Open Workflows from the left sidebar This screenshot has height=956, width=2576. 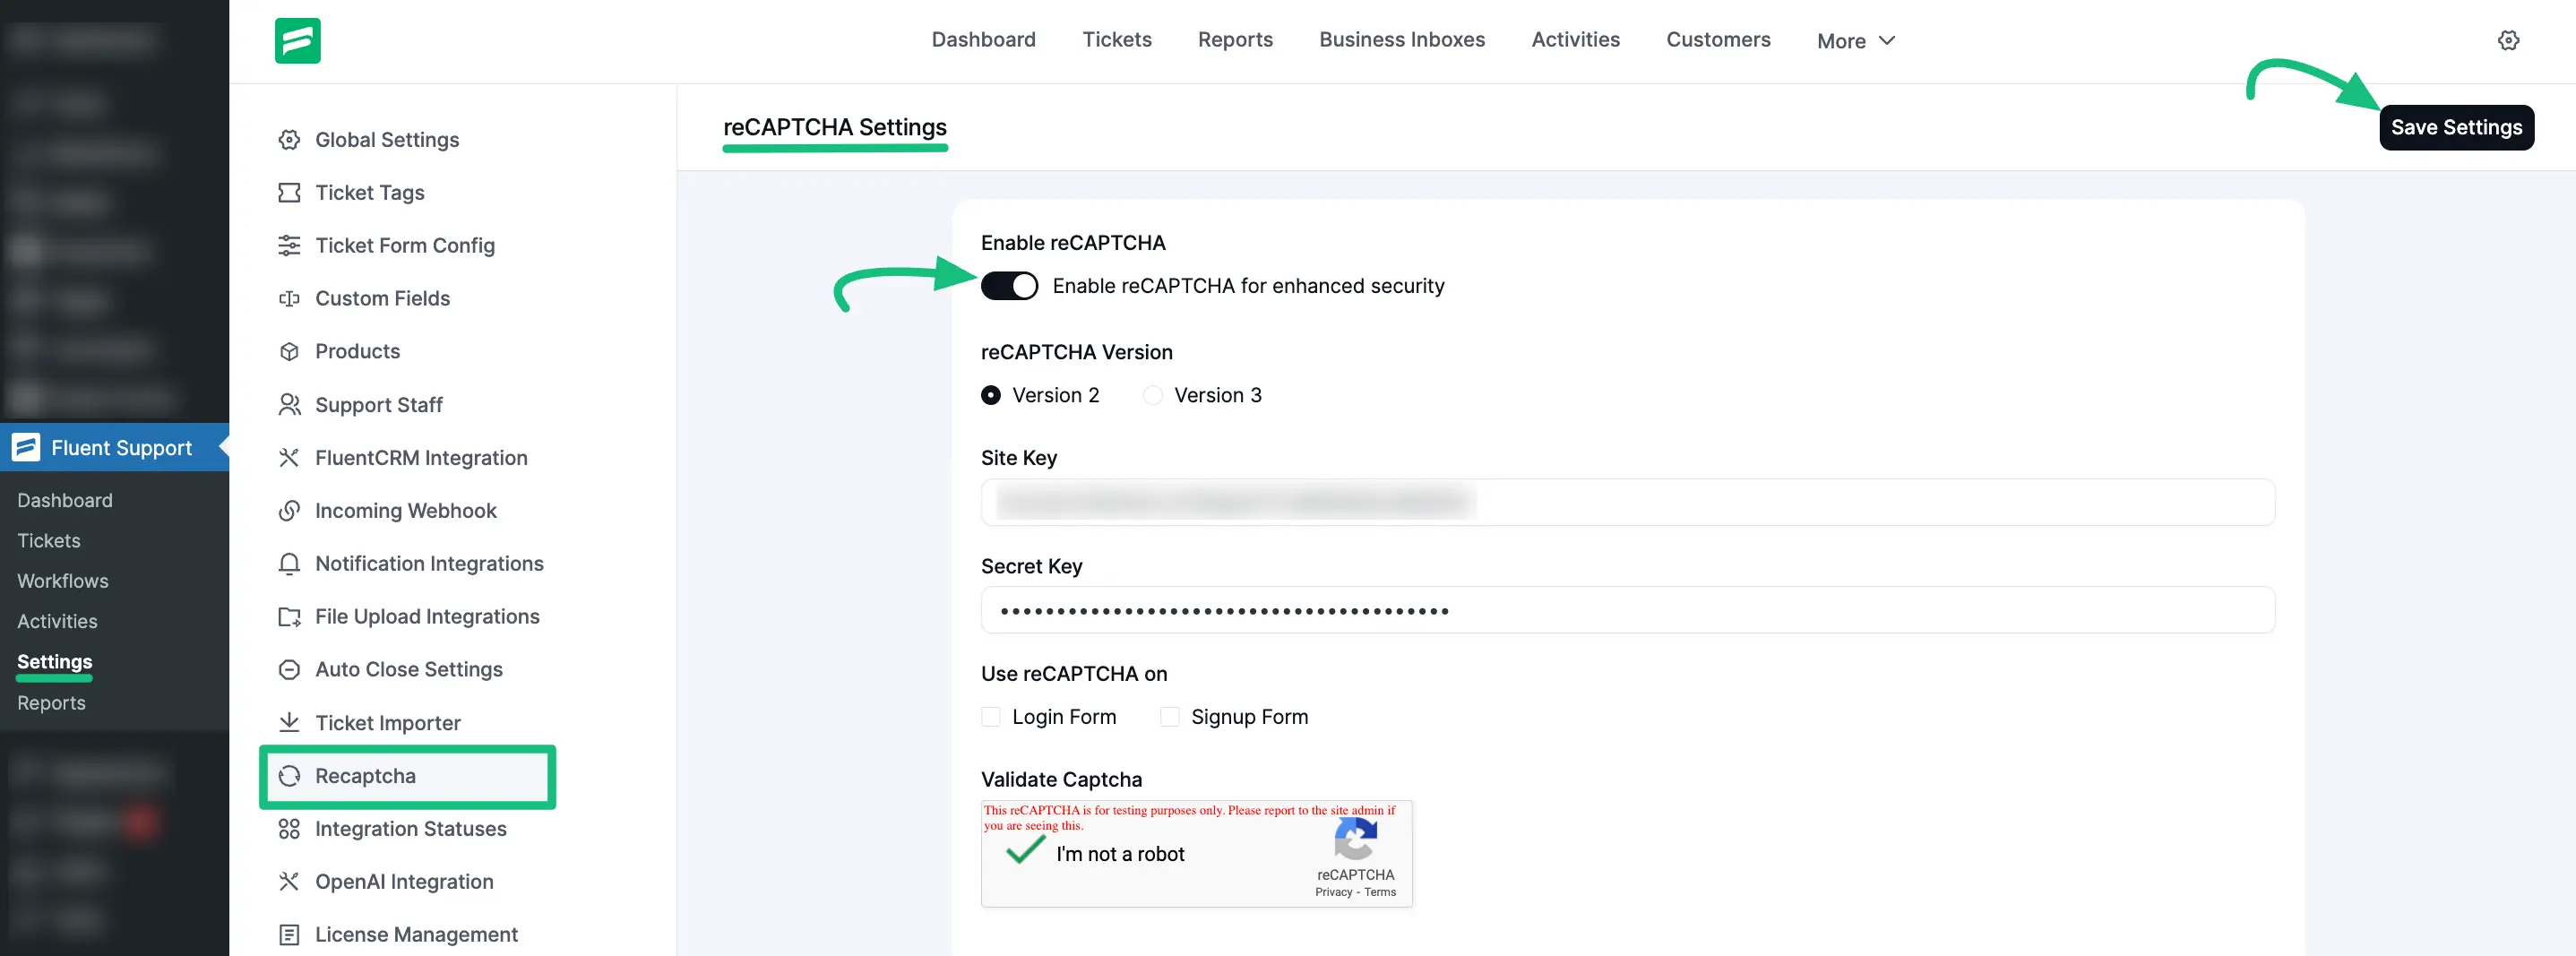pyautogui.click(x=62, y=580)
